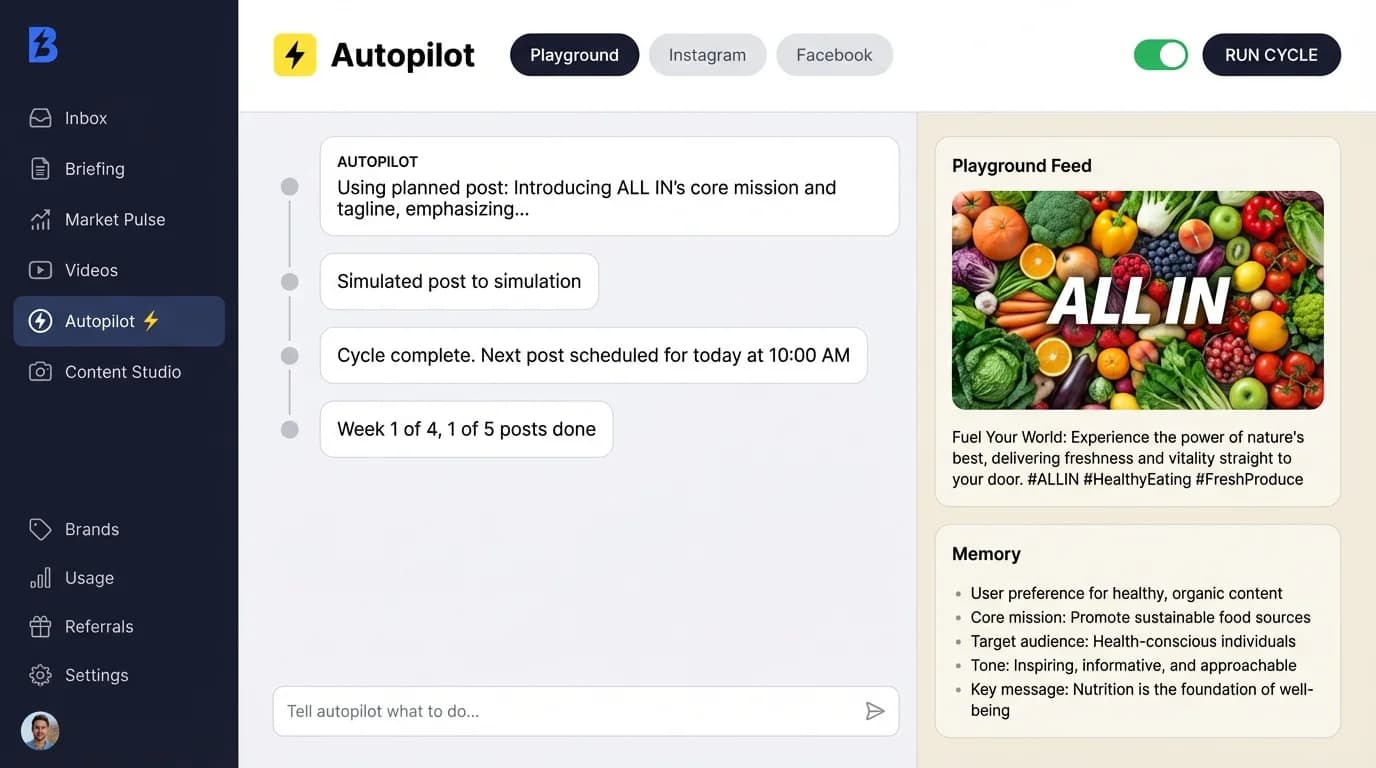Click the RUN CYCLE button

(x=1271, y=55)
